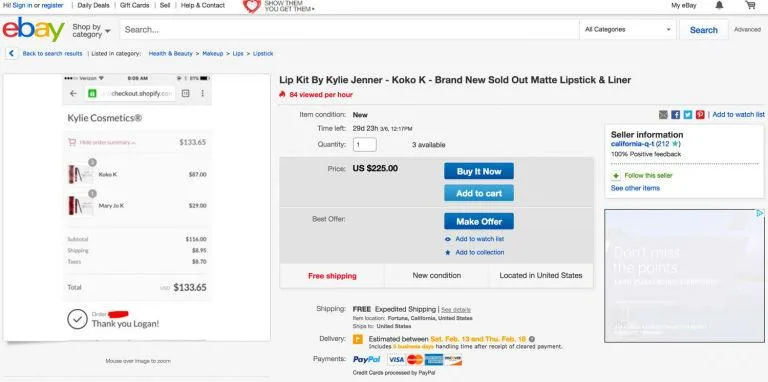768x382 pixels.
Task: Open Gift Cards from top menu
Action: tap(134, 5)
